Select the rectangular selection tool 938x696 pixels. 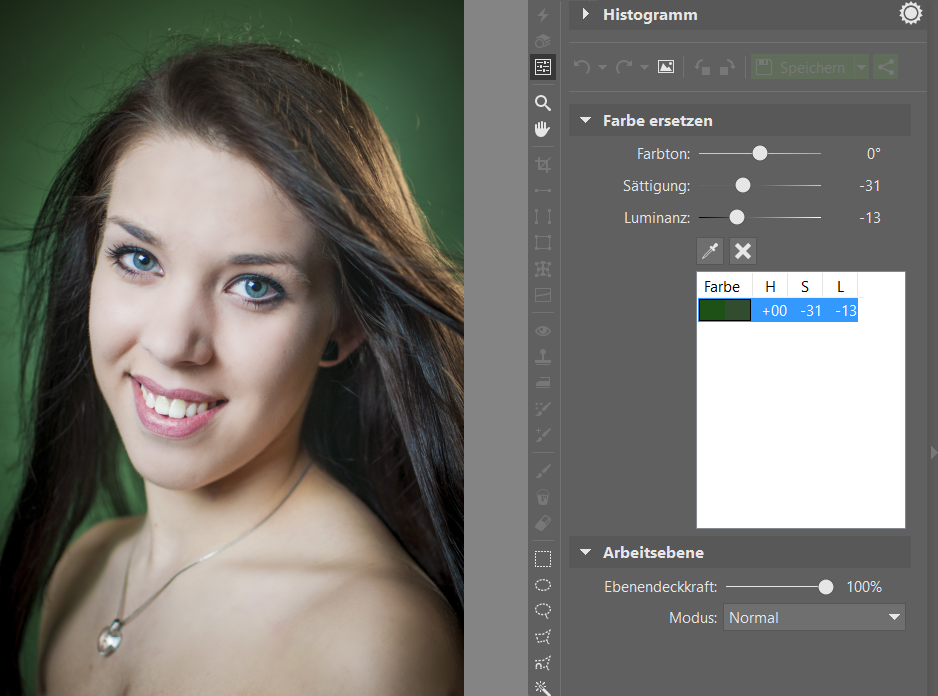(x=543, y=559)
